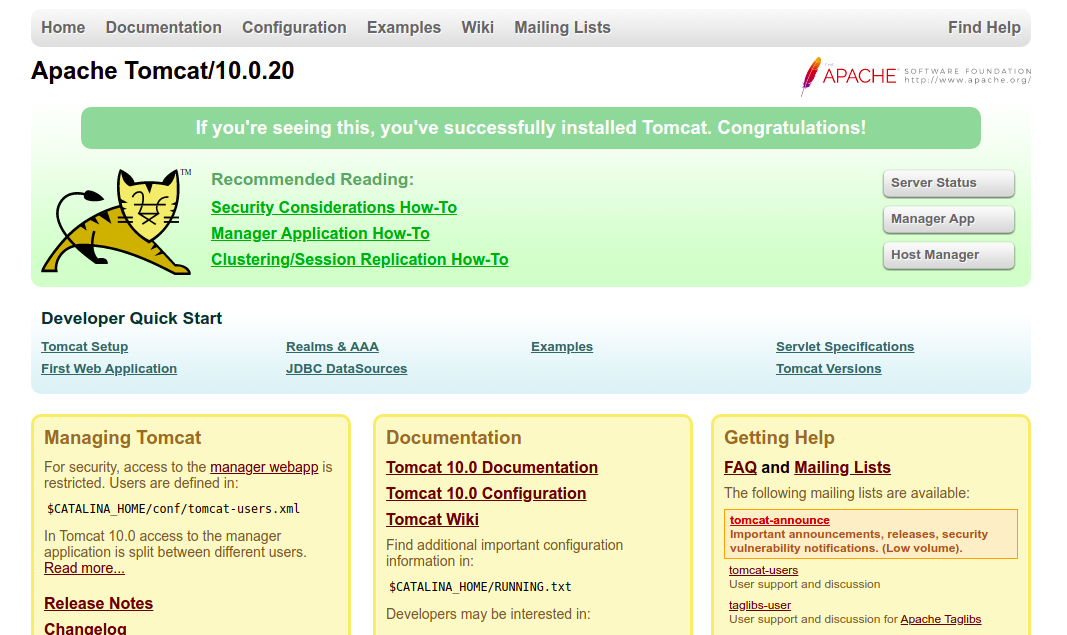
Task: Open Security Considerations How-To link
Action: [x=334, y=207]
